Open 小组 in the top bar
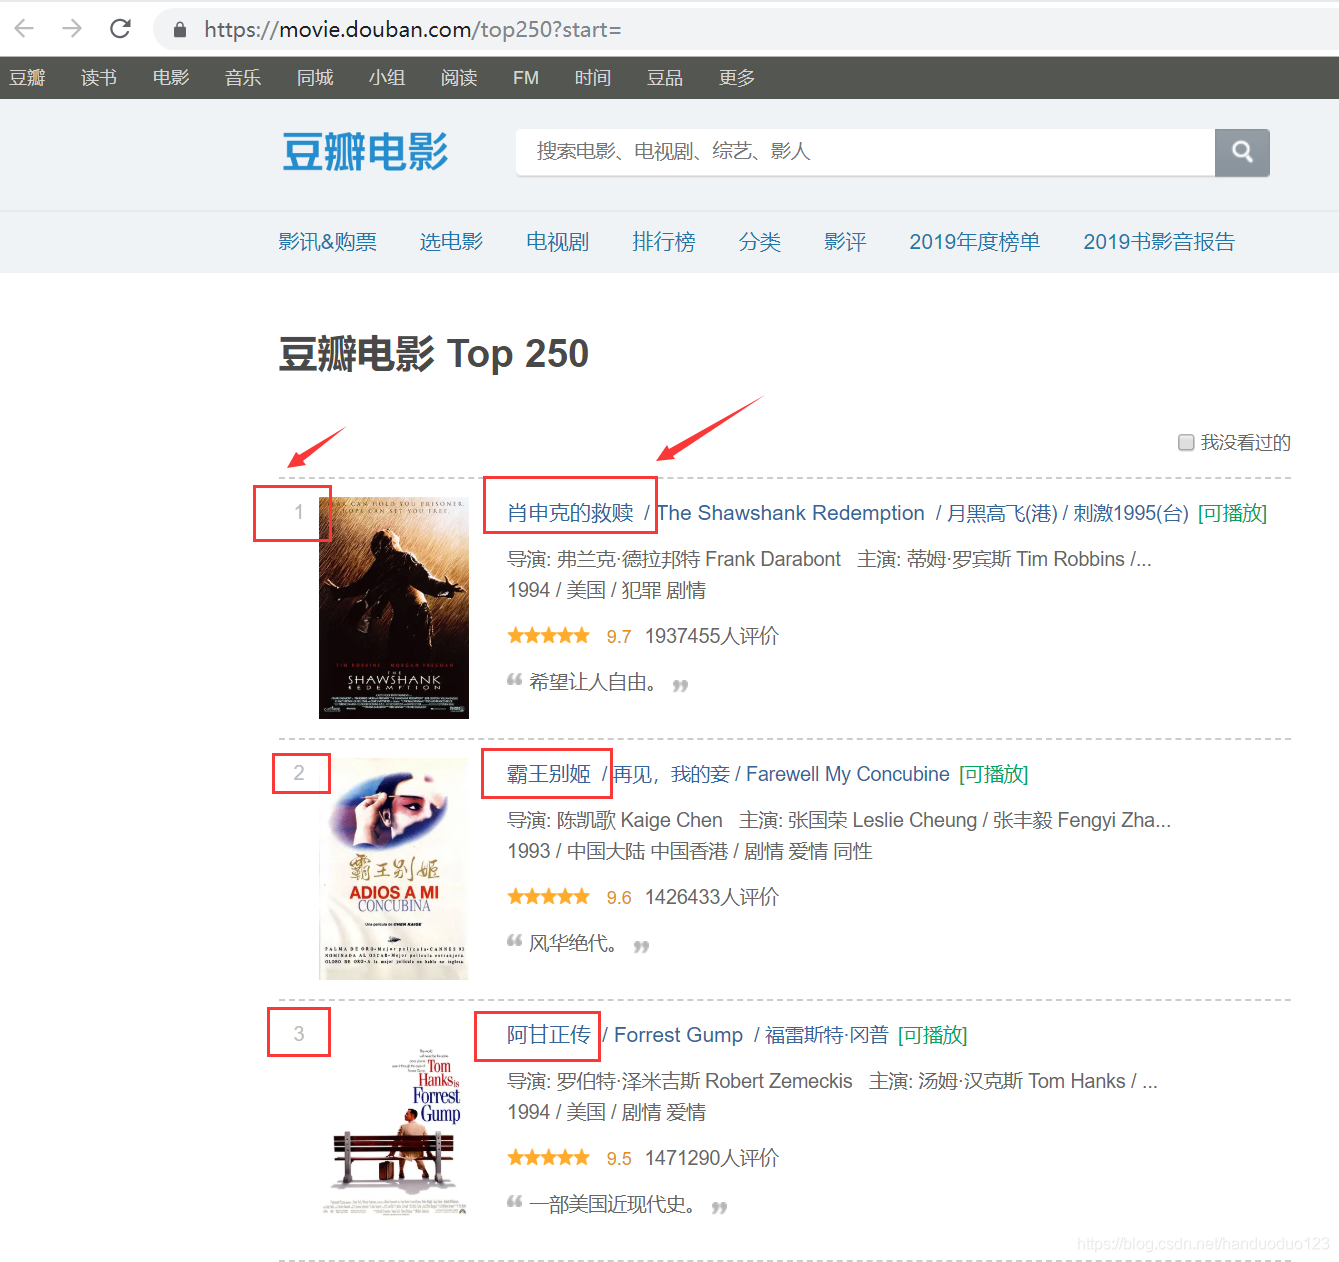Screen dimensions: 1339x1262 (x=387, y=78)
